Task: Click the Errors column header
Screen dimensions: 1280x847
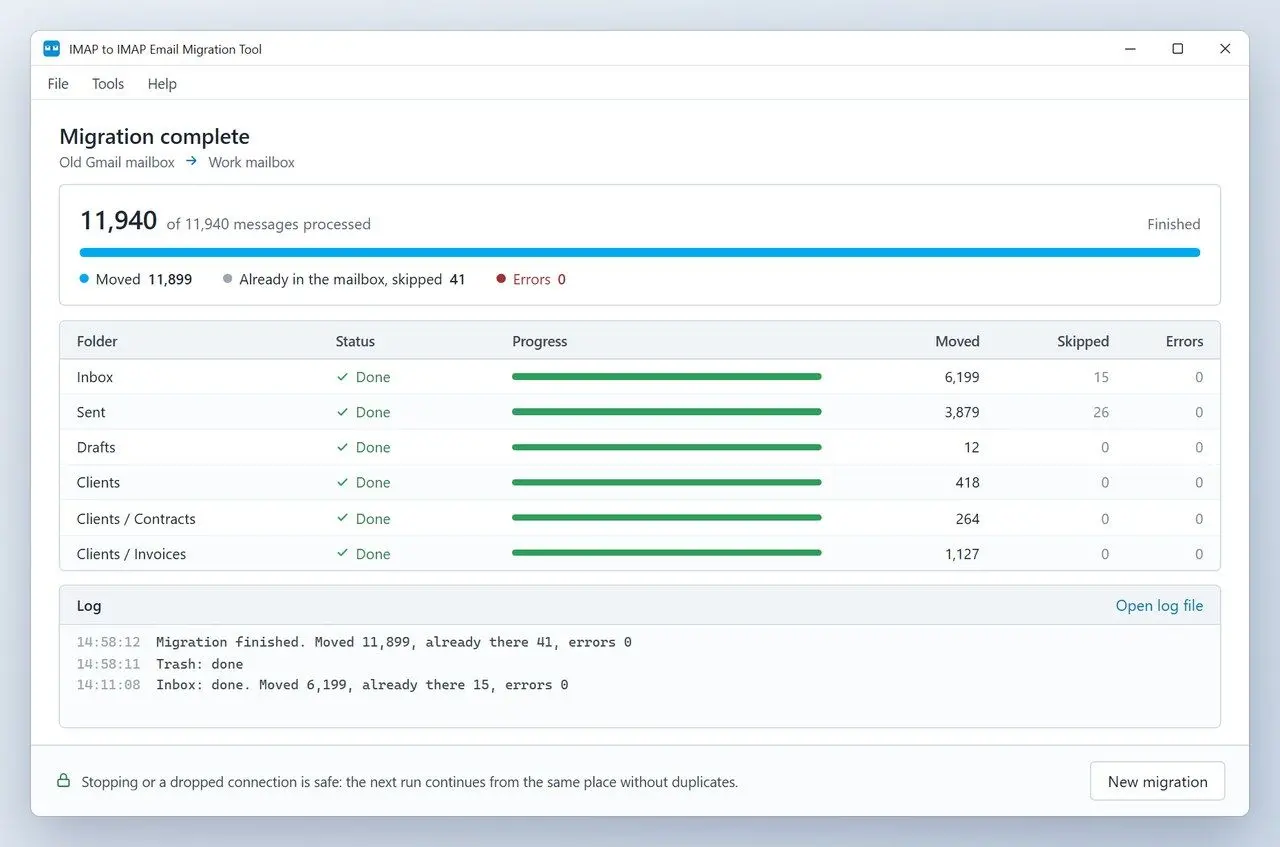Action: click(x=1184, y=341)
